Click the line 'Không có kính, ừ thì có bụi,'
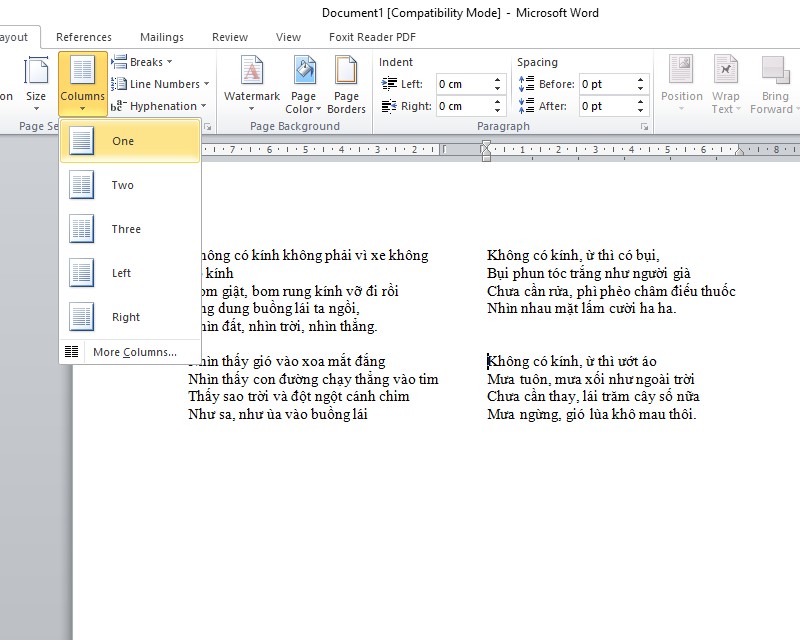The image size is (800, 640). (x=573, y=255)
